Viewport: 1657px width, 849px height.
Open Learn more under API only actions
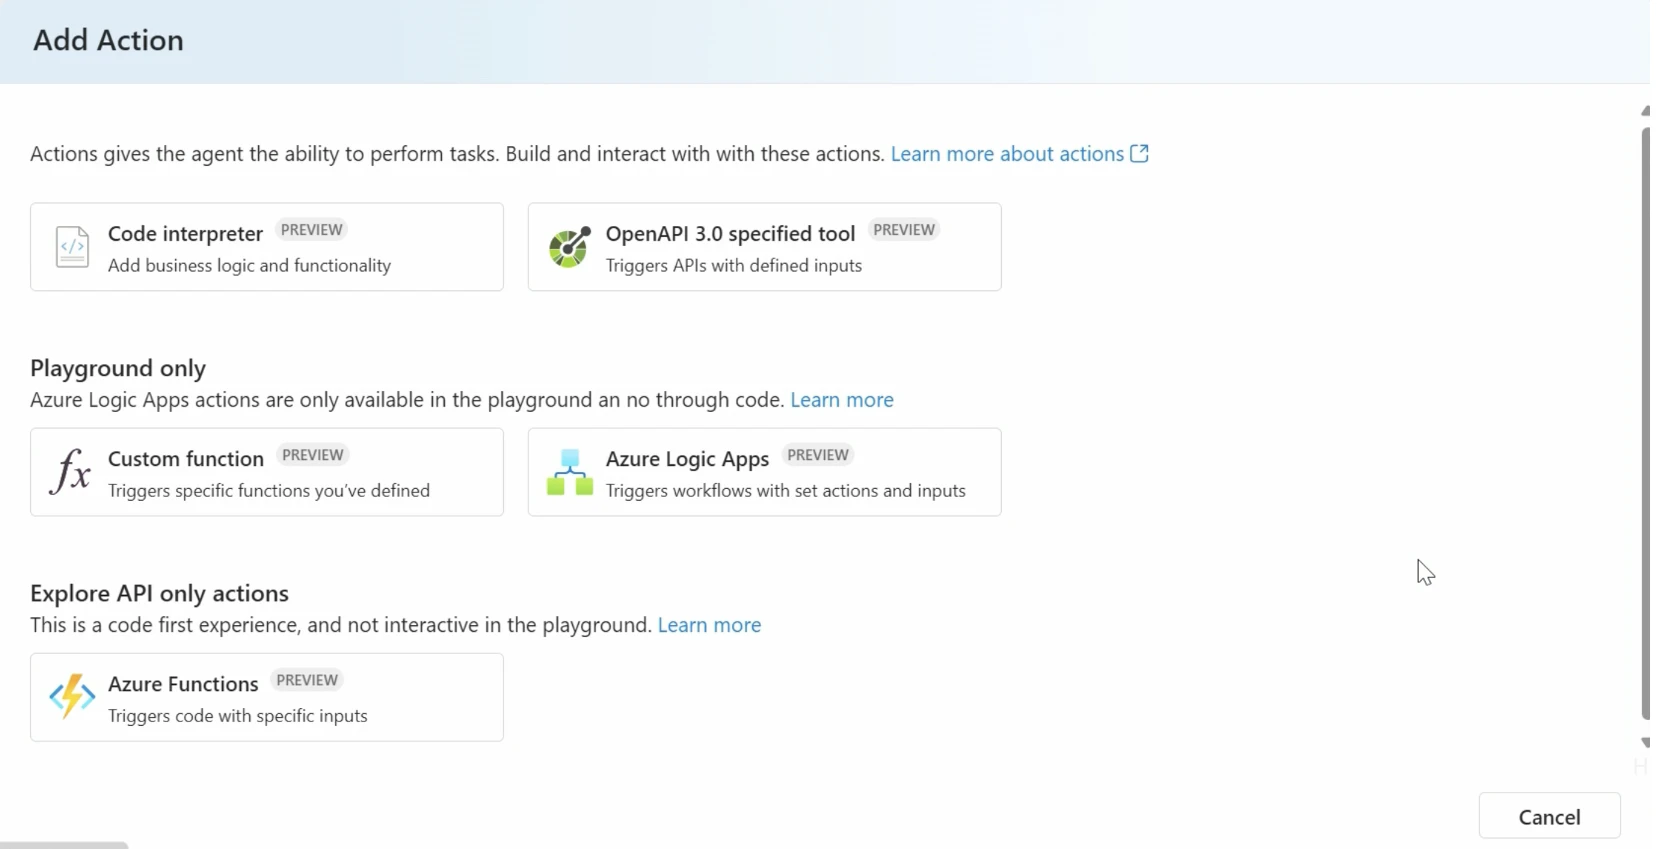pyautogui.click(x=709, y=624)
